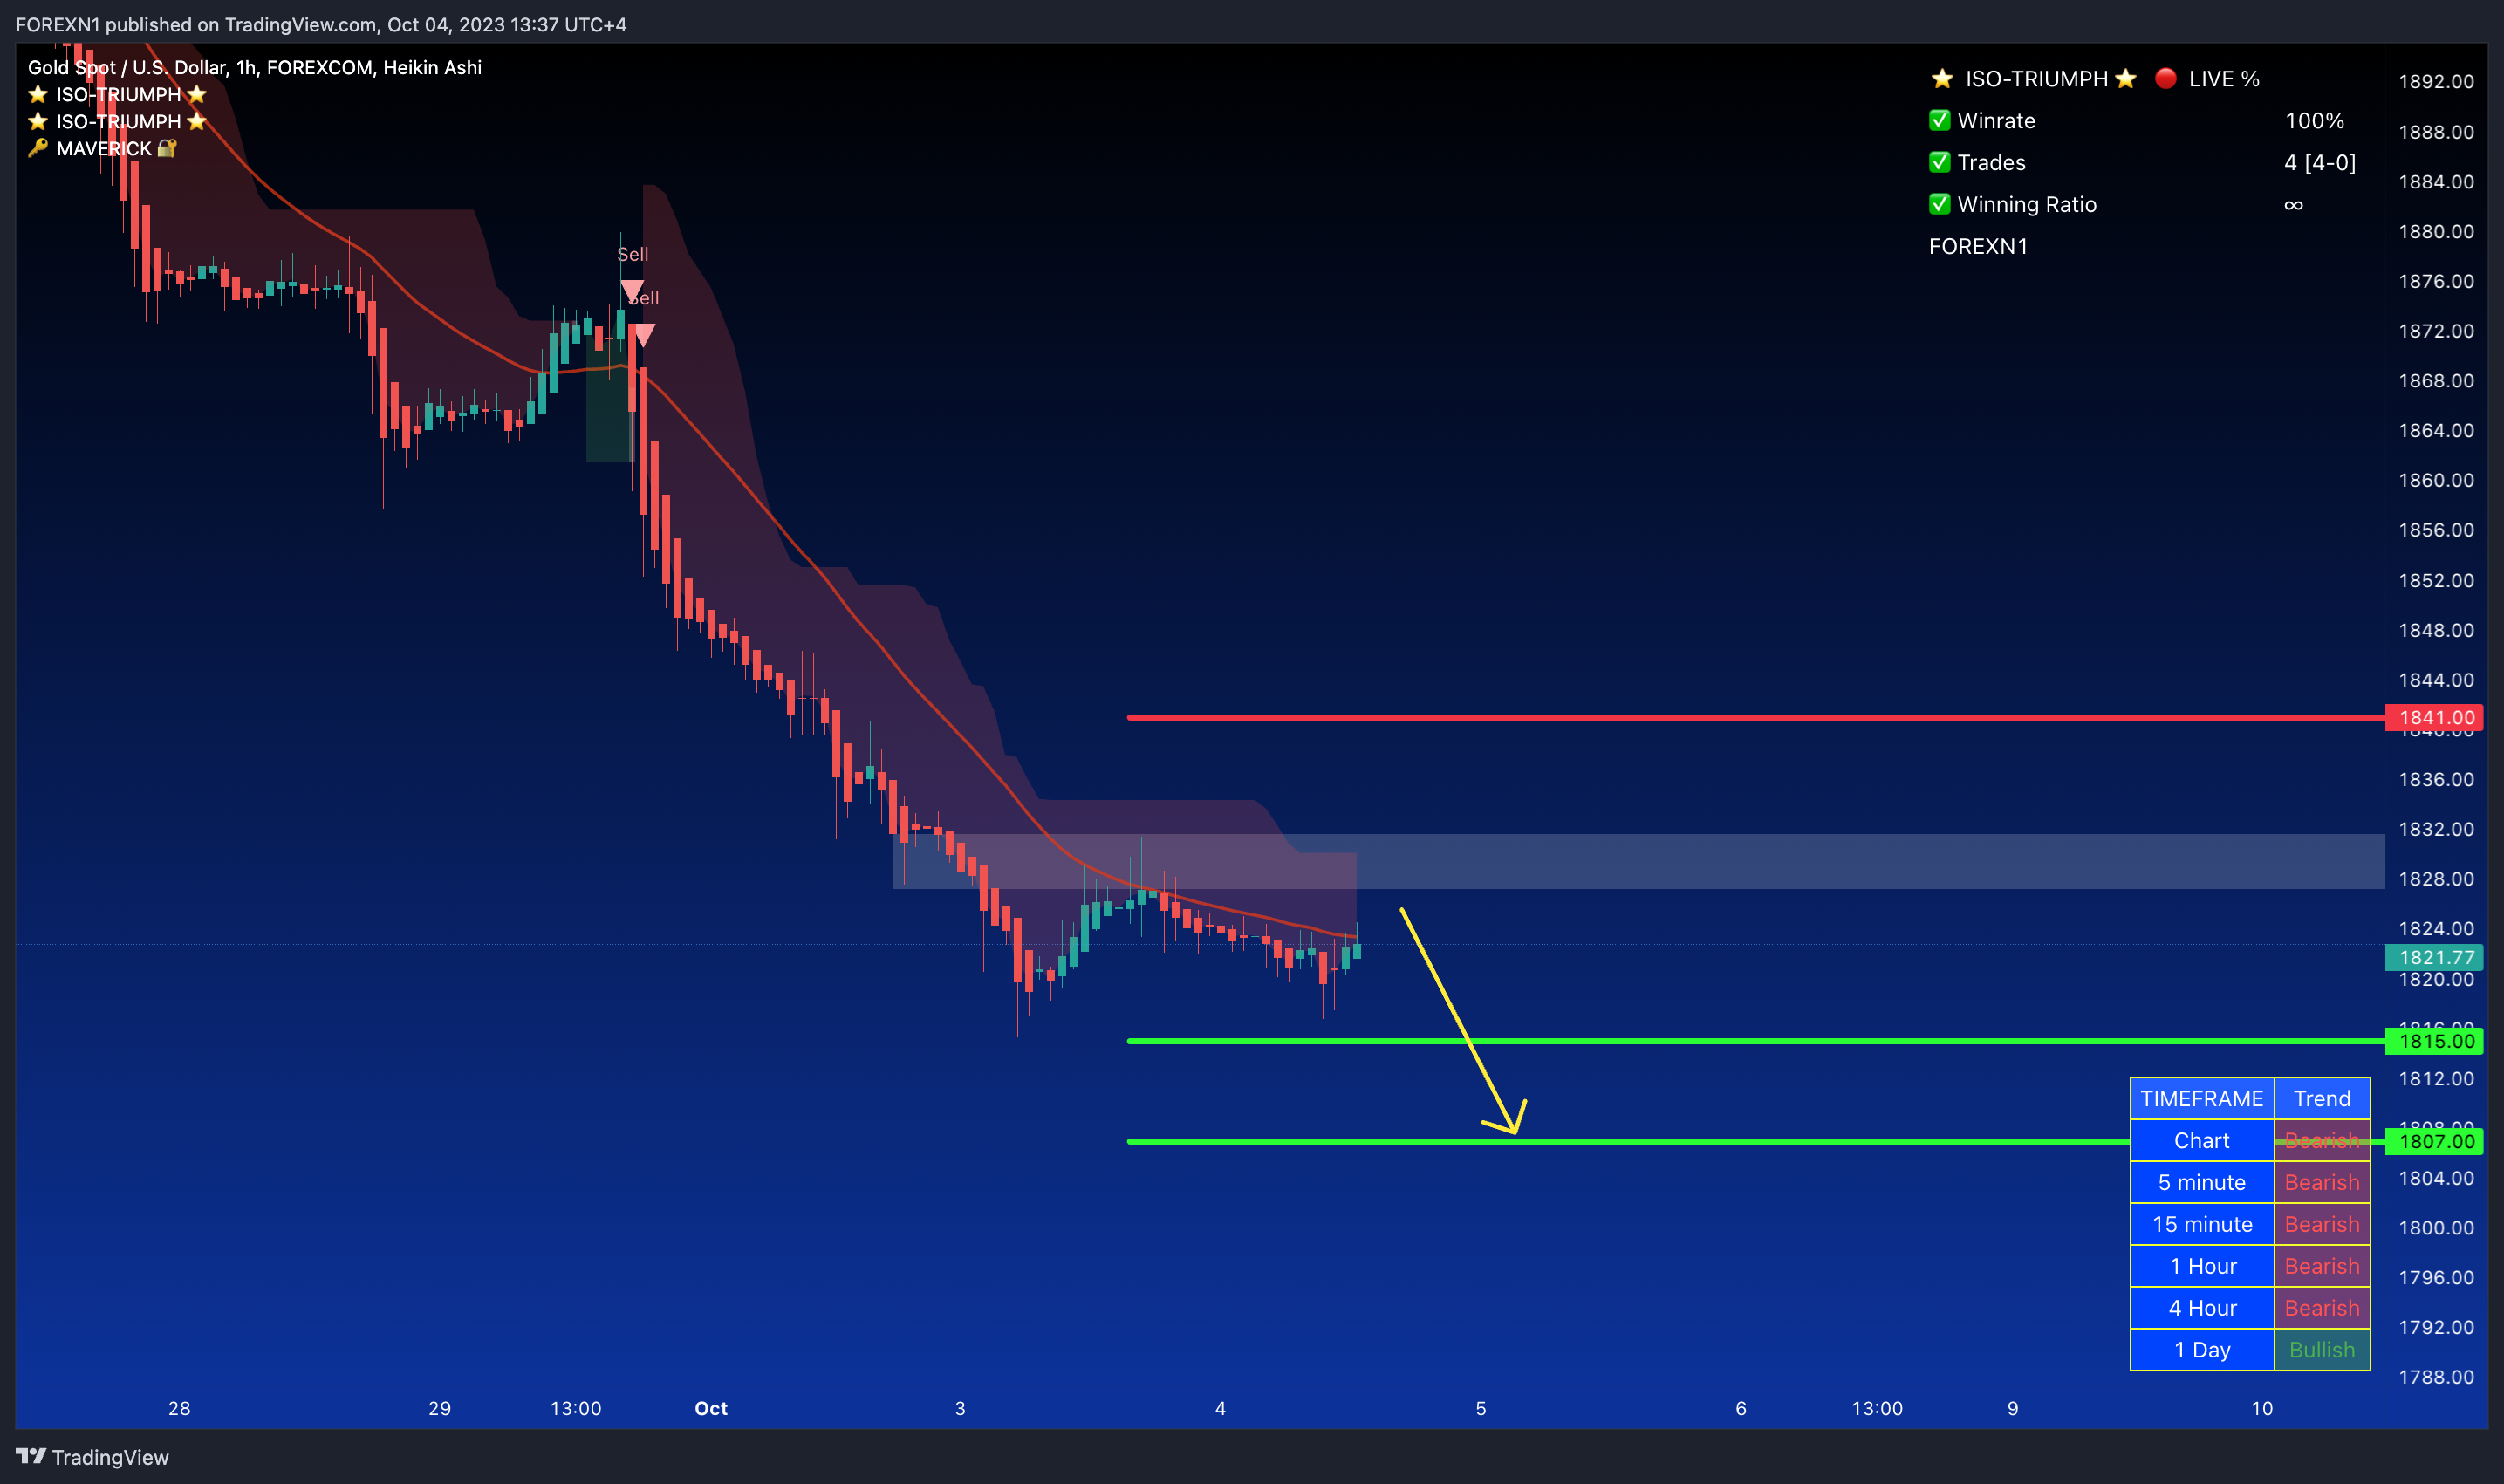The height and width of the screenshot is (1484, 2504).
Task: Click the Winning Ratio green checkmark icon
Action: pos(1939,204)
